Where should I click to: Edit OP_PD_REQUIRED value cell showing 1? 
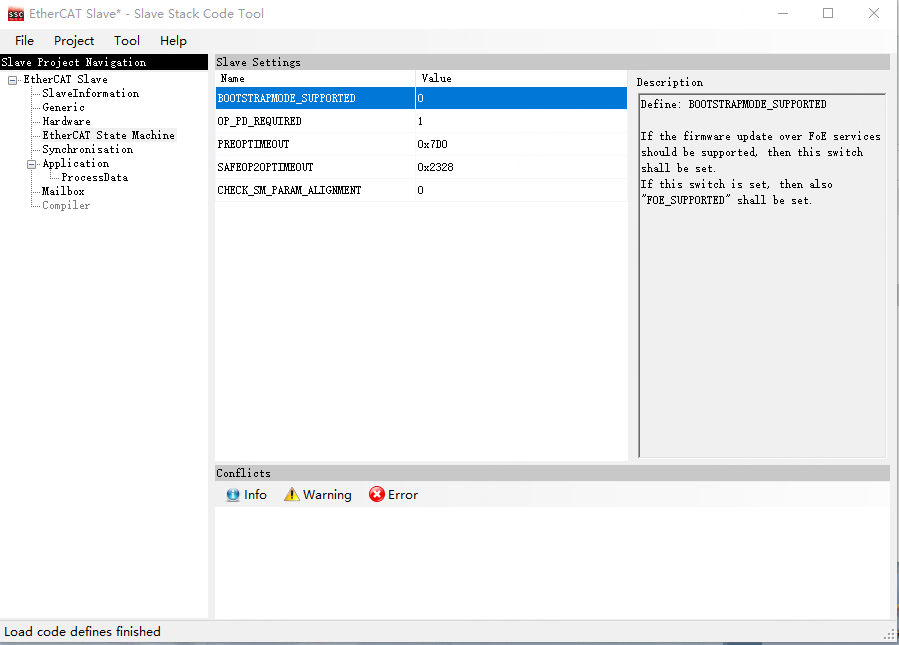[x=521, y=121]
